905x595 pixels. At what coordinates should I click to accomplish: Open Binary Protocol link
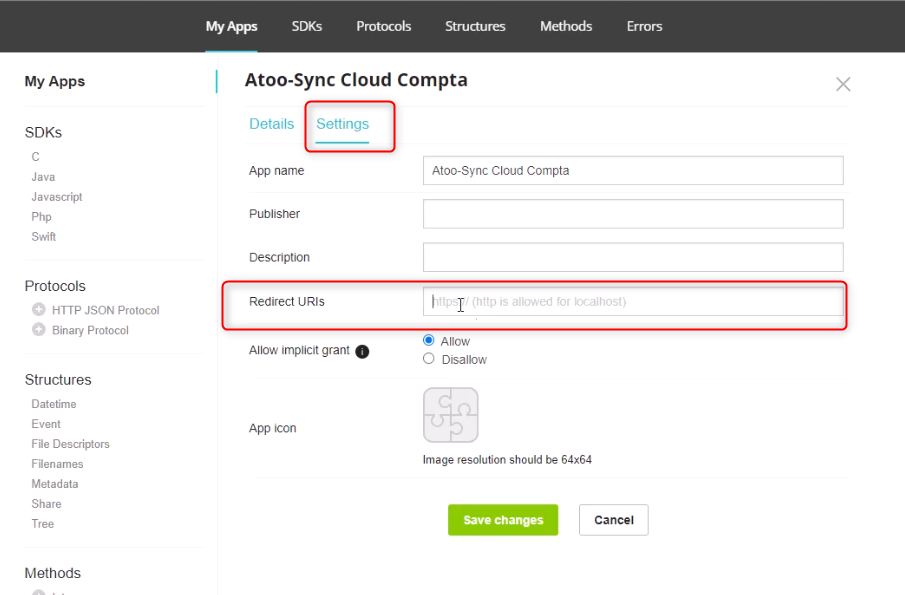click(90, 331)
